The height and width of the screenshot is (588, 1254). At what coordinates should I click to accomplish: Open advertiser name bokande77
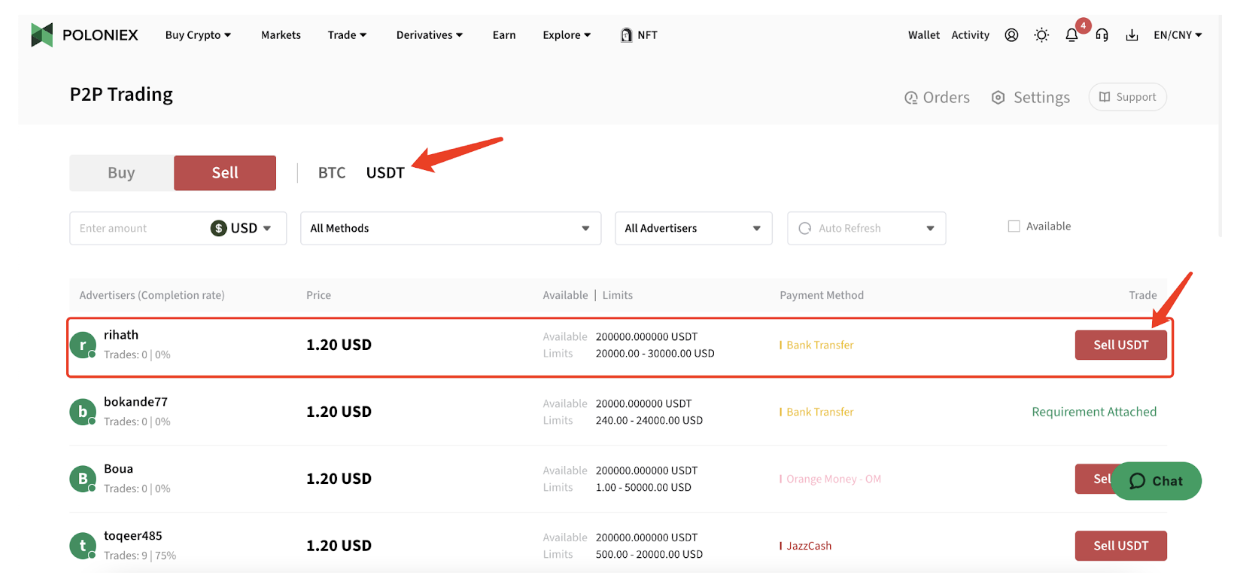tap(136, 402)
